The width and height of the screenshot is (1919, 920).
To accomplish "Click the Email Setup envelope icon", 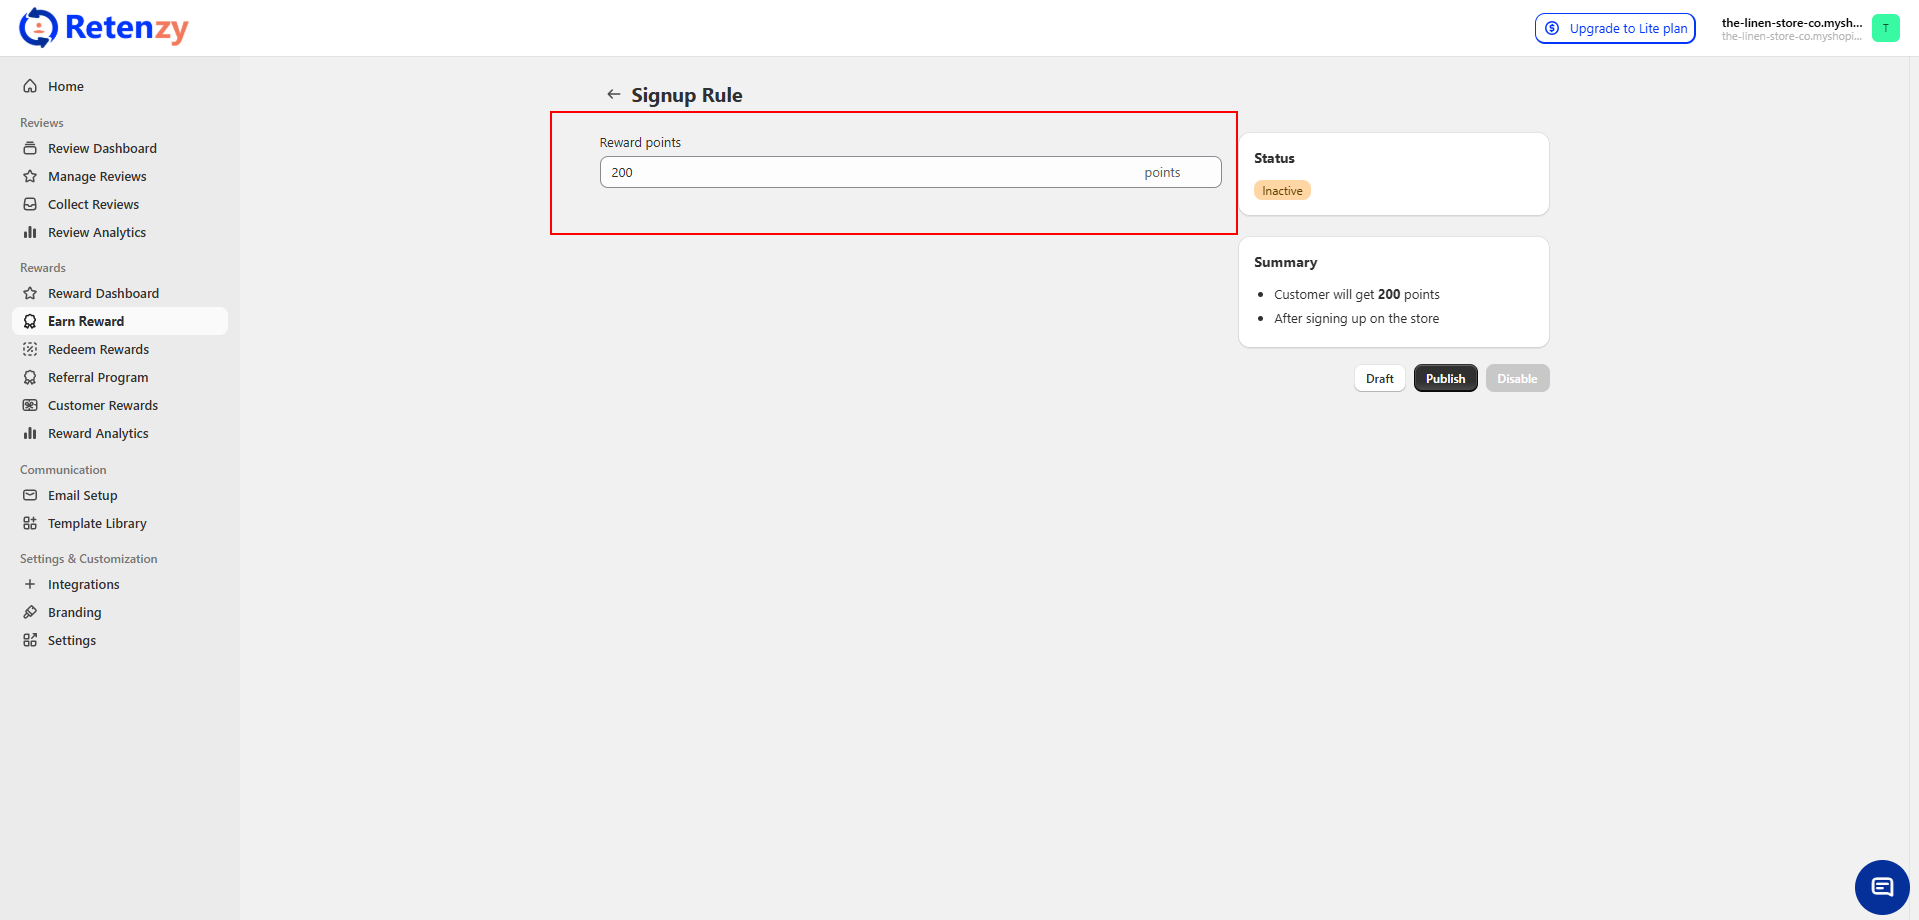I will pos(30,495).
